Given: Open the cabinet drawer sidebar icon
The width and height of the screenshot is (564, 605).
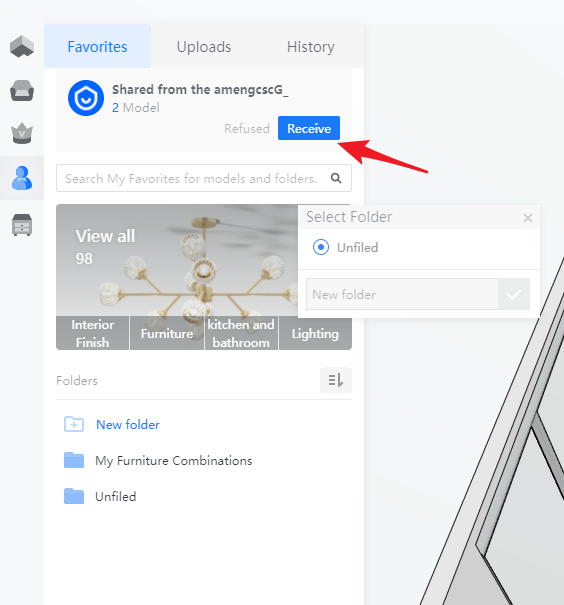Looking at the screenshot, I should pyautogui.click(x=22, y=225).
